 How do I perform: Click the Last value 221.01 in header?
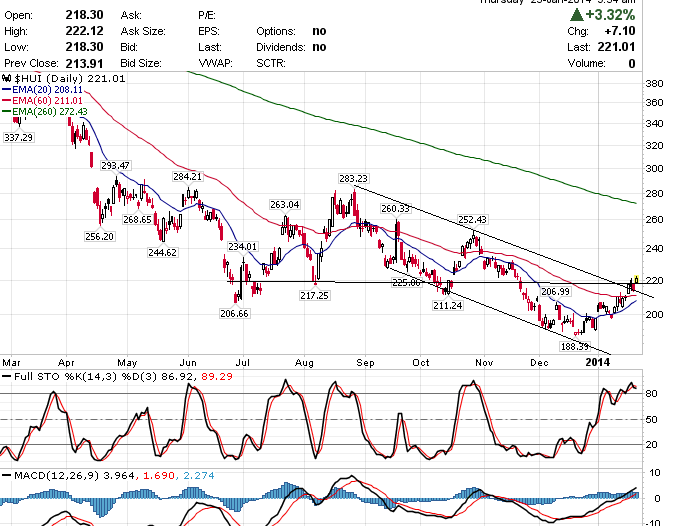point(617,47)
